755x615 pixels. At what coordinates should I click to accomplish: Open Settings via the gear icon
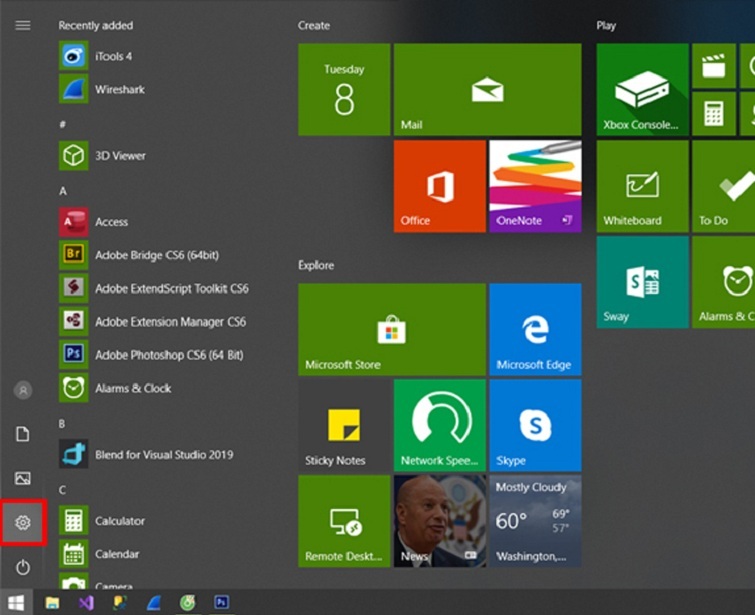point(23,522)
